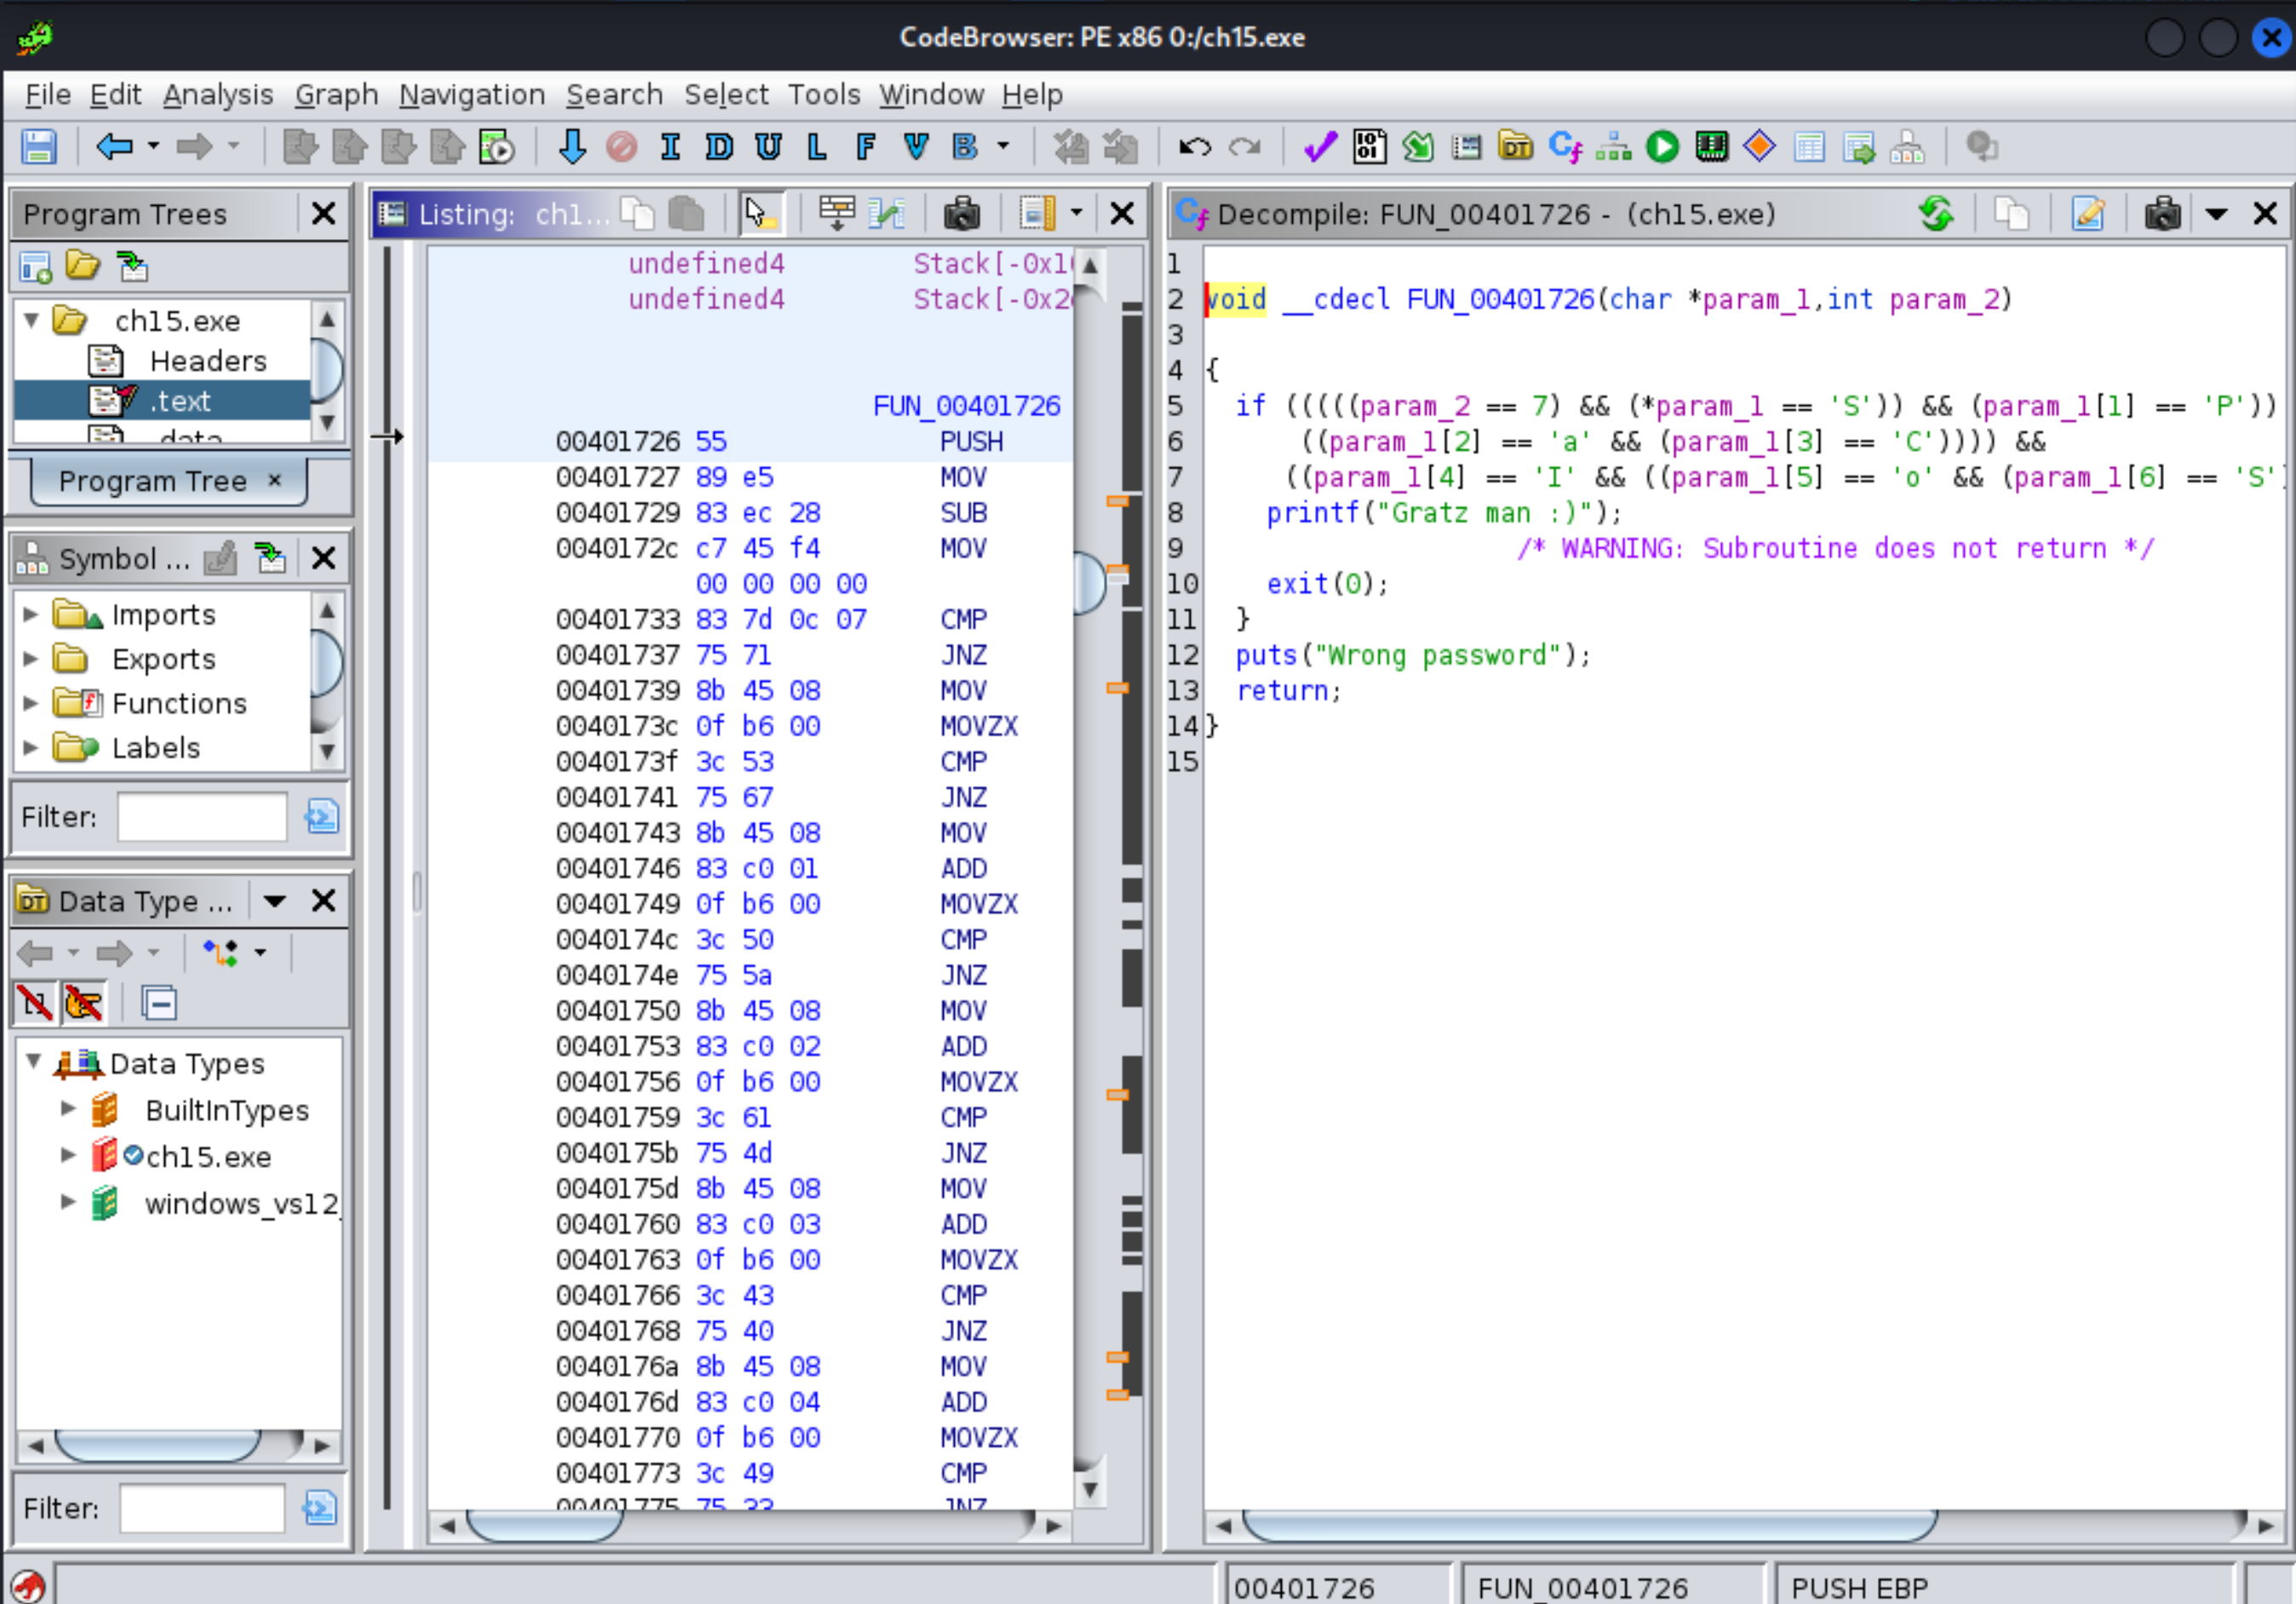Click the Data Type Manager filter input field
This screenshot has width=2296, height=1604.
(202, 1508)
